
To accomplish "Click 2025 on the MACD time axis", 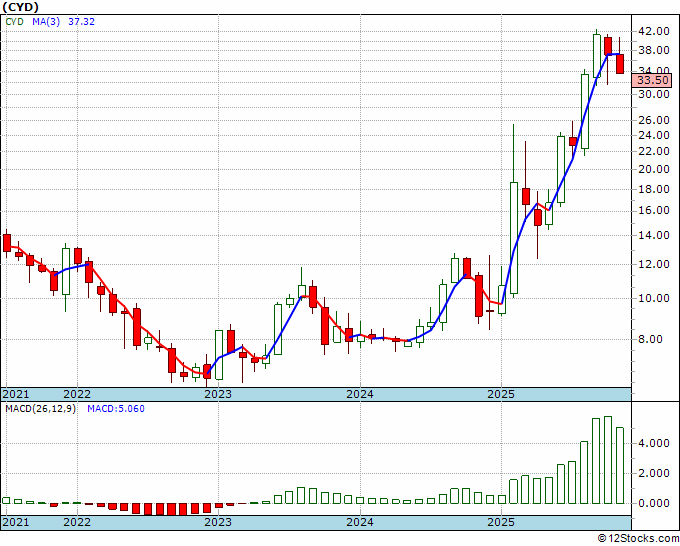I will pos(501,522).
